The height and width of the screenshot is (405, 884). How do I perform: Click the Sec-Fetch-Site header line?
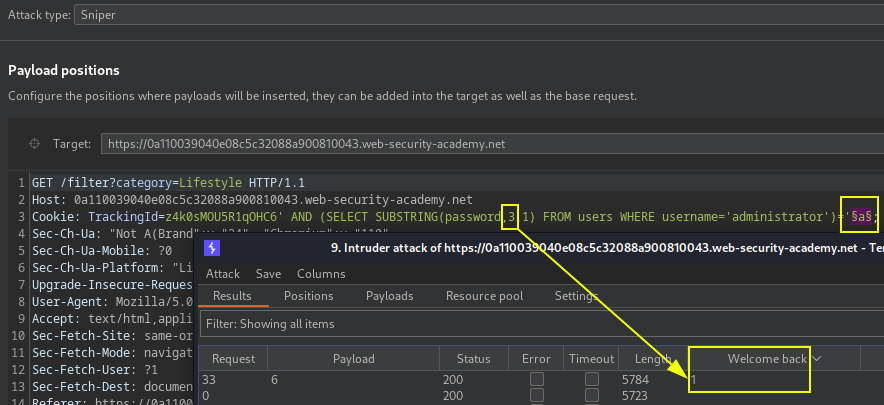pyautogui.click(x=113, y=336)
